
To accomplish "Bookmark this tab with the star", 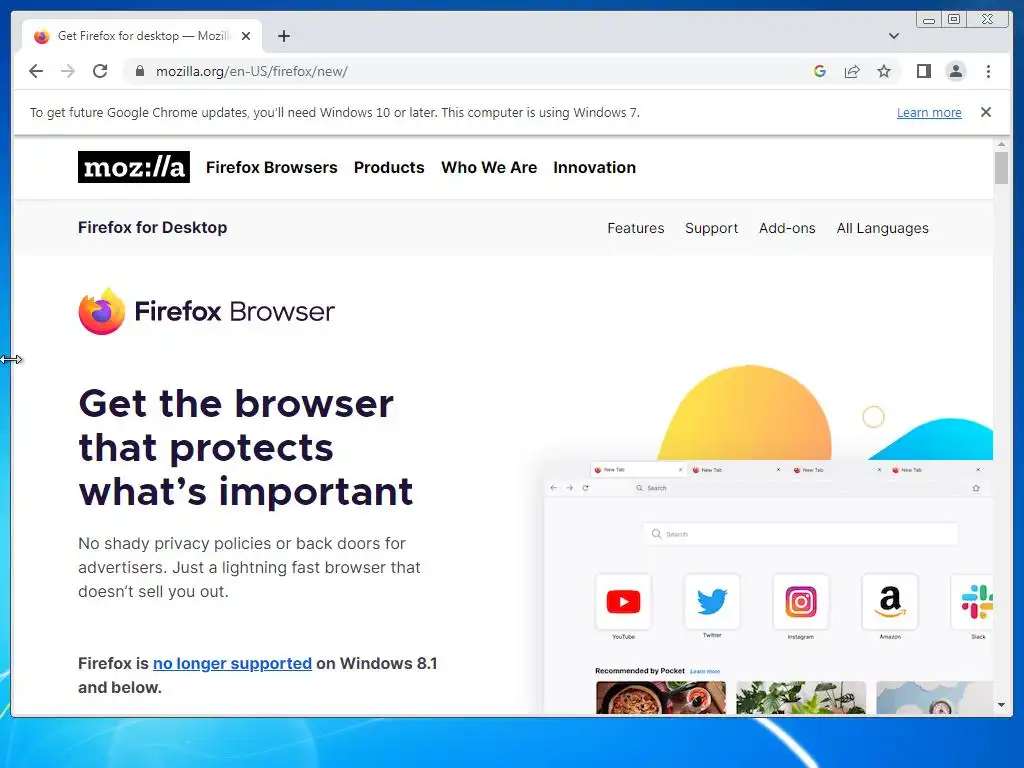I will pyautogui.click(x=884, y=71).
